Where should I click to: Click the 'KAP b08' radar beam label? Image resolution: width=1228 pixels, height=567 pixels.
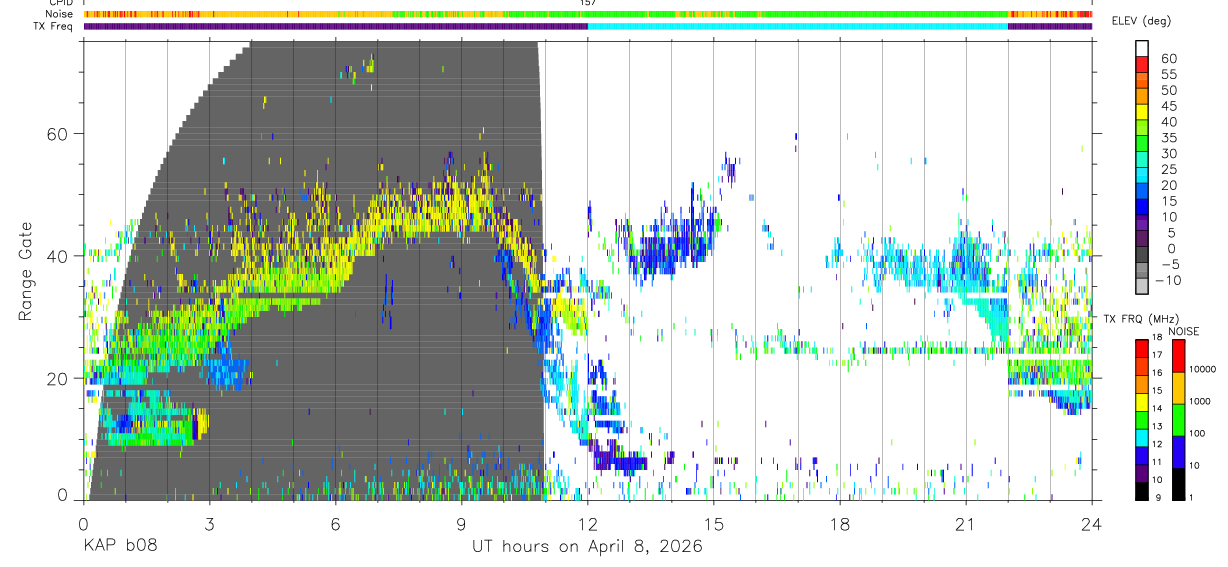(121, 547)
